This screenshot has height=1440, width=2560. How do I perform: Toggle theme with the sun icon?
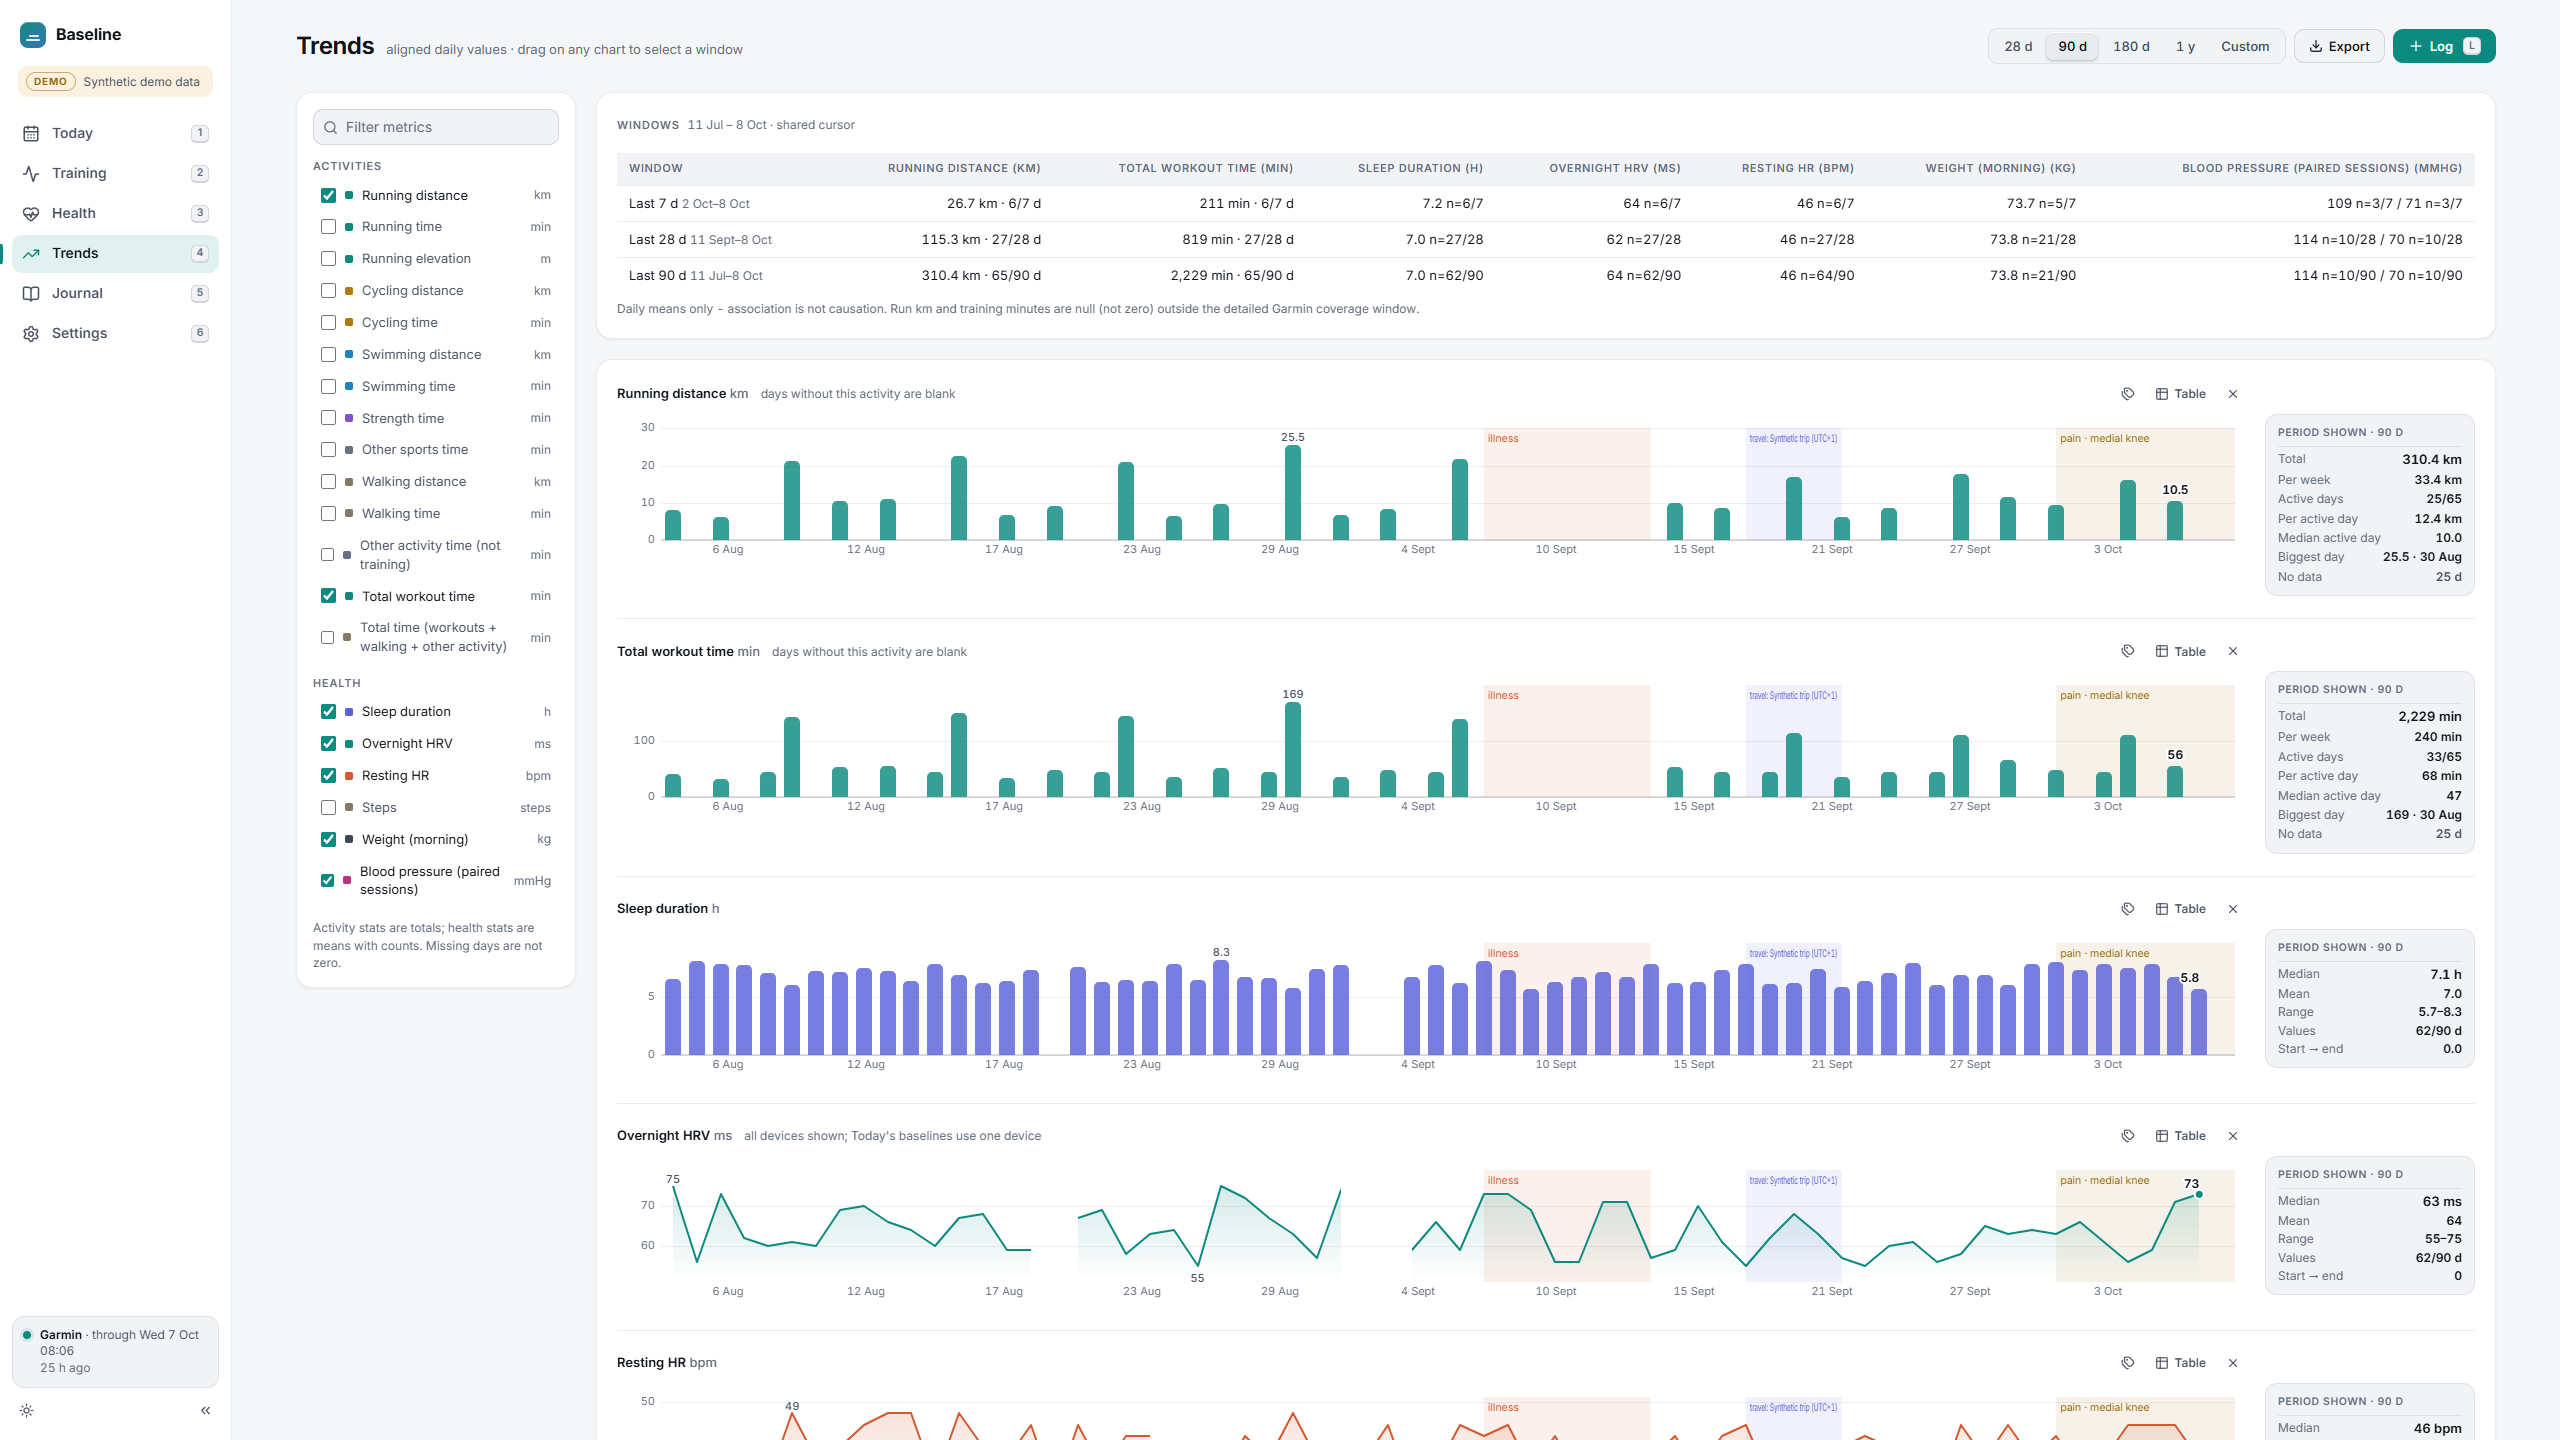[27, 1410]
